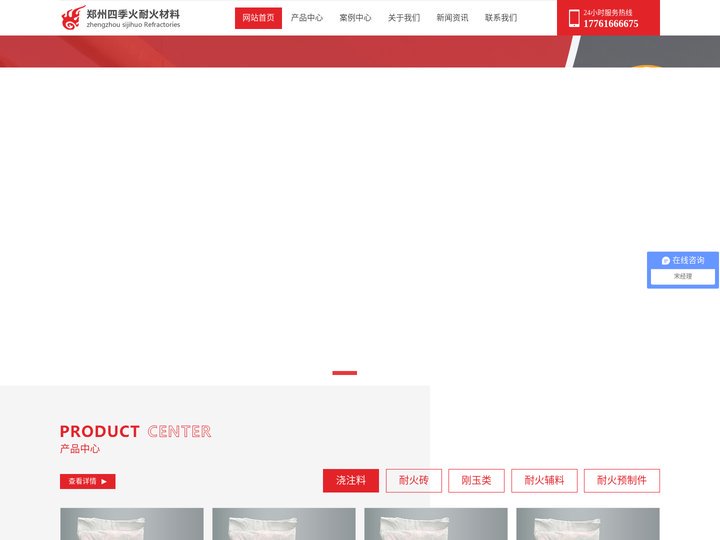Viewport: 720px width, 540px height.
Task: Open the 网站首页 menu item
Action: click(258, 18)
